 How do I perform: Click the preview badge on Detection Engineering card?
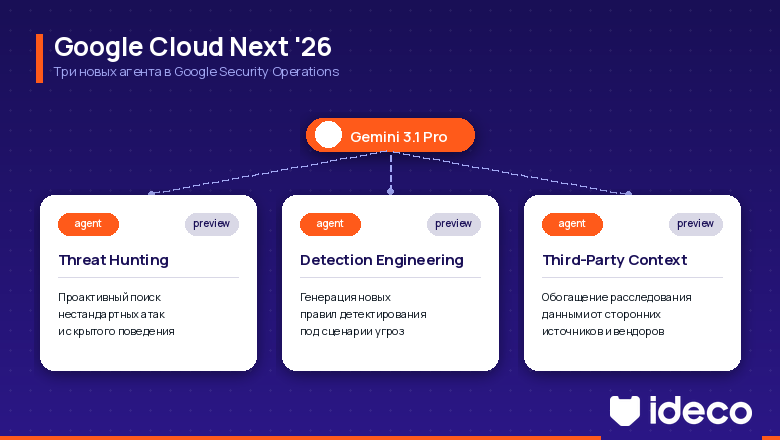(453, 224)
